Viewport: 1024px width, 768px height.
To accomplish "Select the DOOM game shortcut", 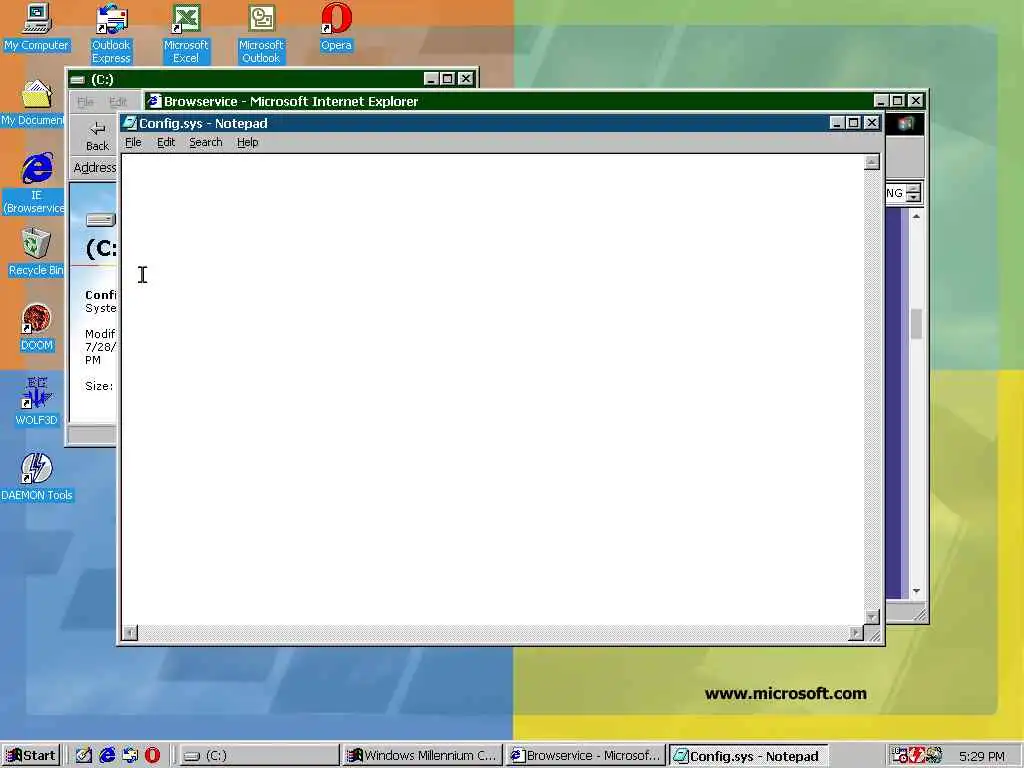I will point(37,328).
